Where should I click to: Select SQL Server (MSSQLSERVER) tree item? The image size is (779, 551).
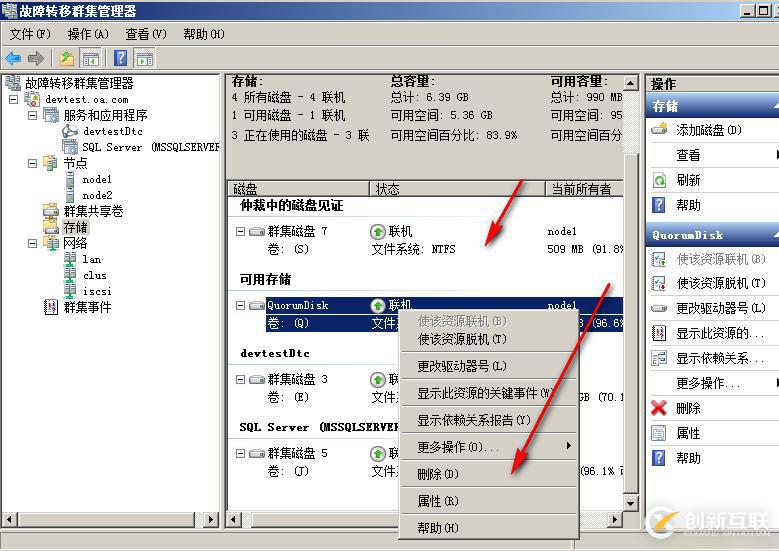[x=151, y=147]
